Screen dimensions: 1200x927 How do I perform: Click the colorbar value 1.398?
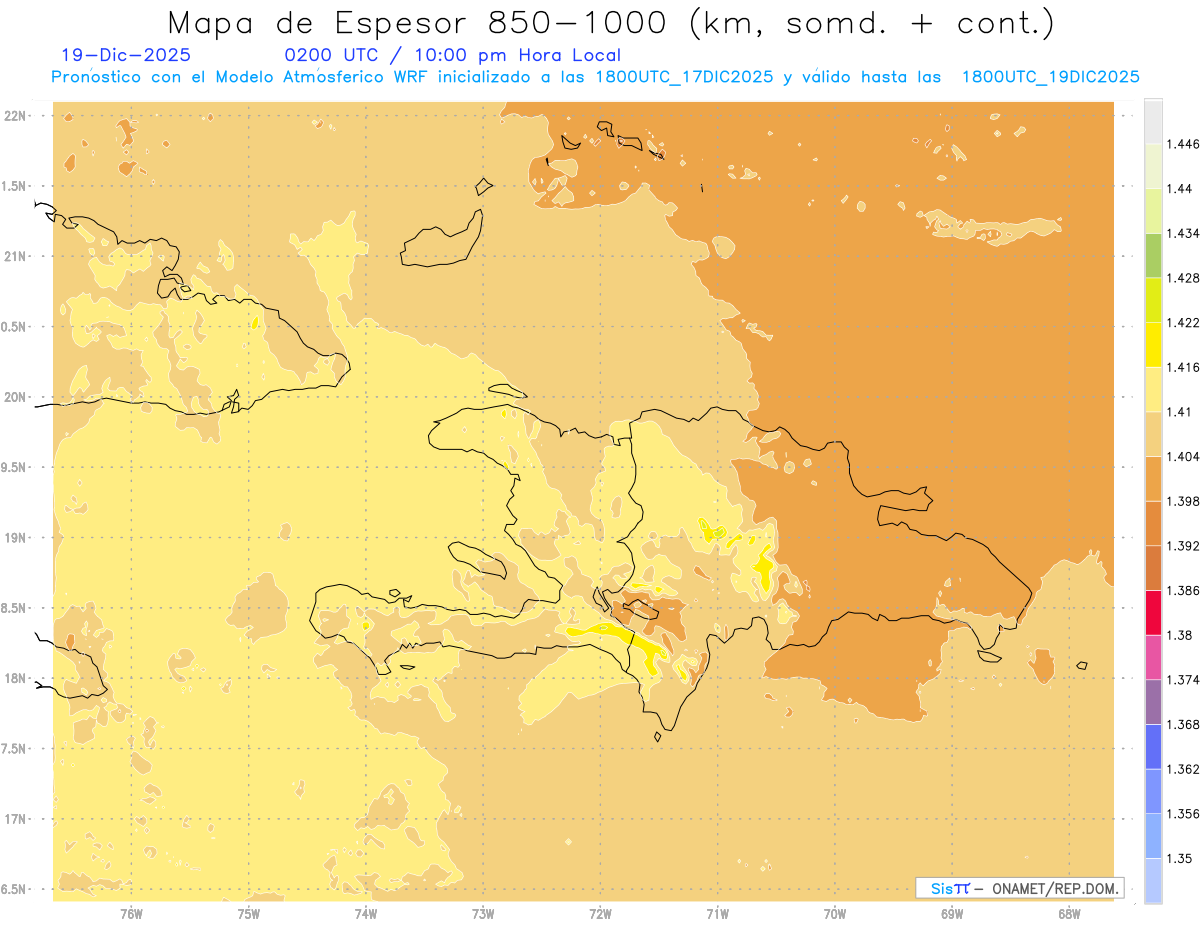(x=1183, y=501)
